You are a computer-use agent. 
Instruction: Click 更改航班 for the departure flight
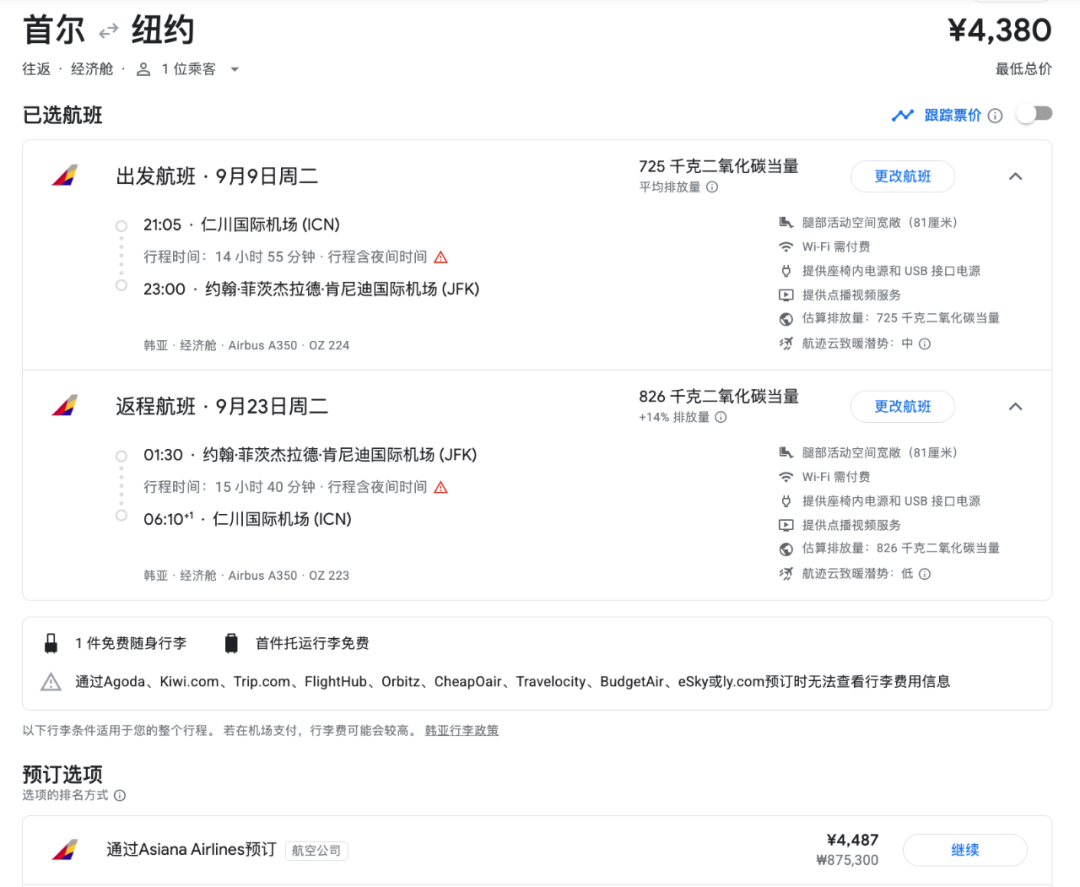coord(902,177)
